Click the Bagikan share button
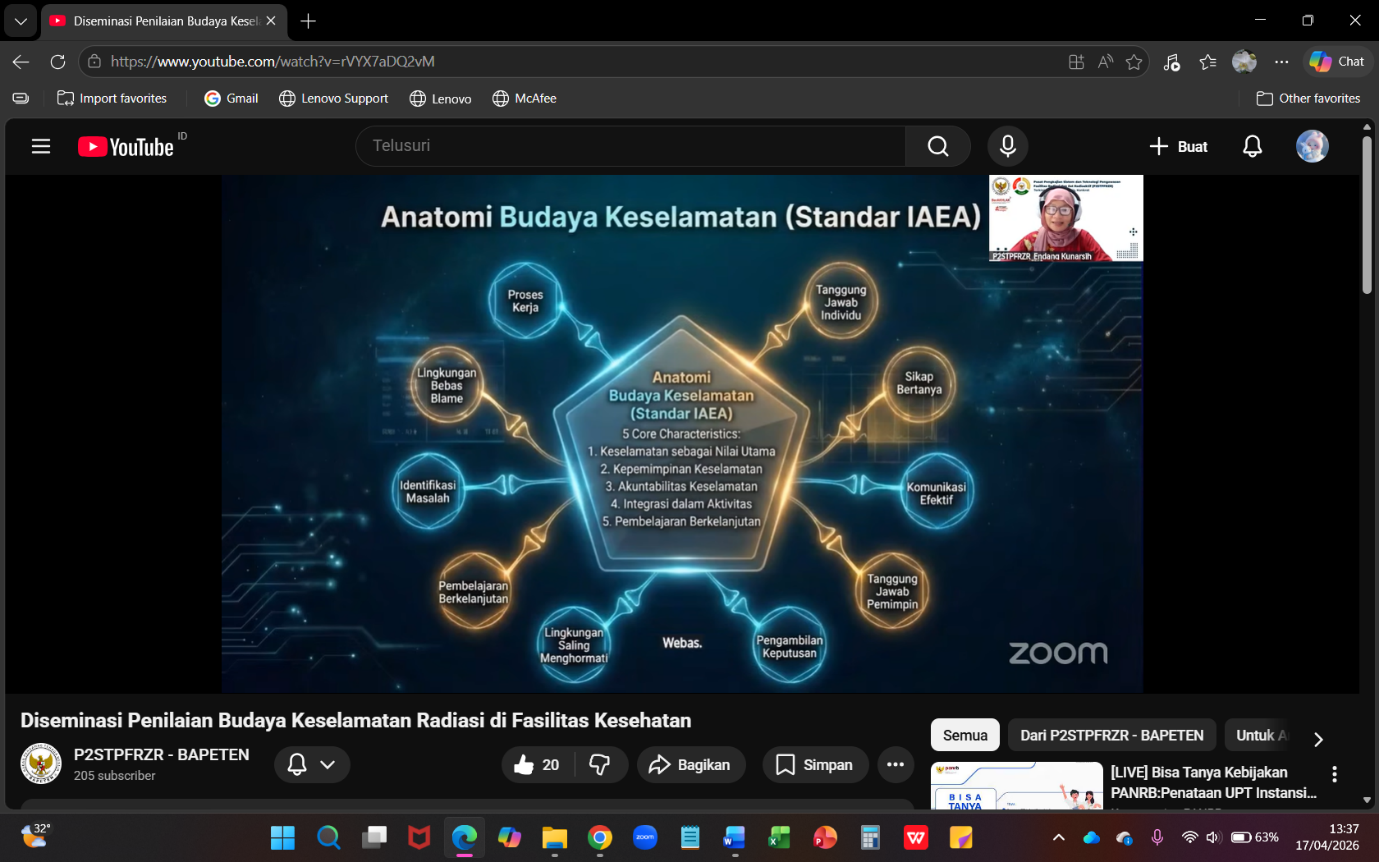Screen dimensions: 1379x862 pyautogui.click(x=690, y=765)
